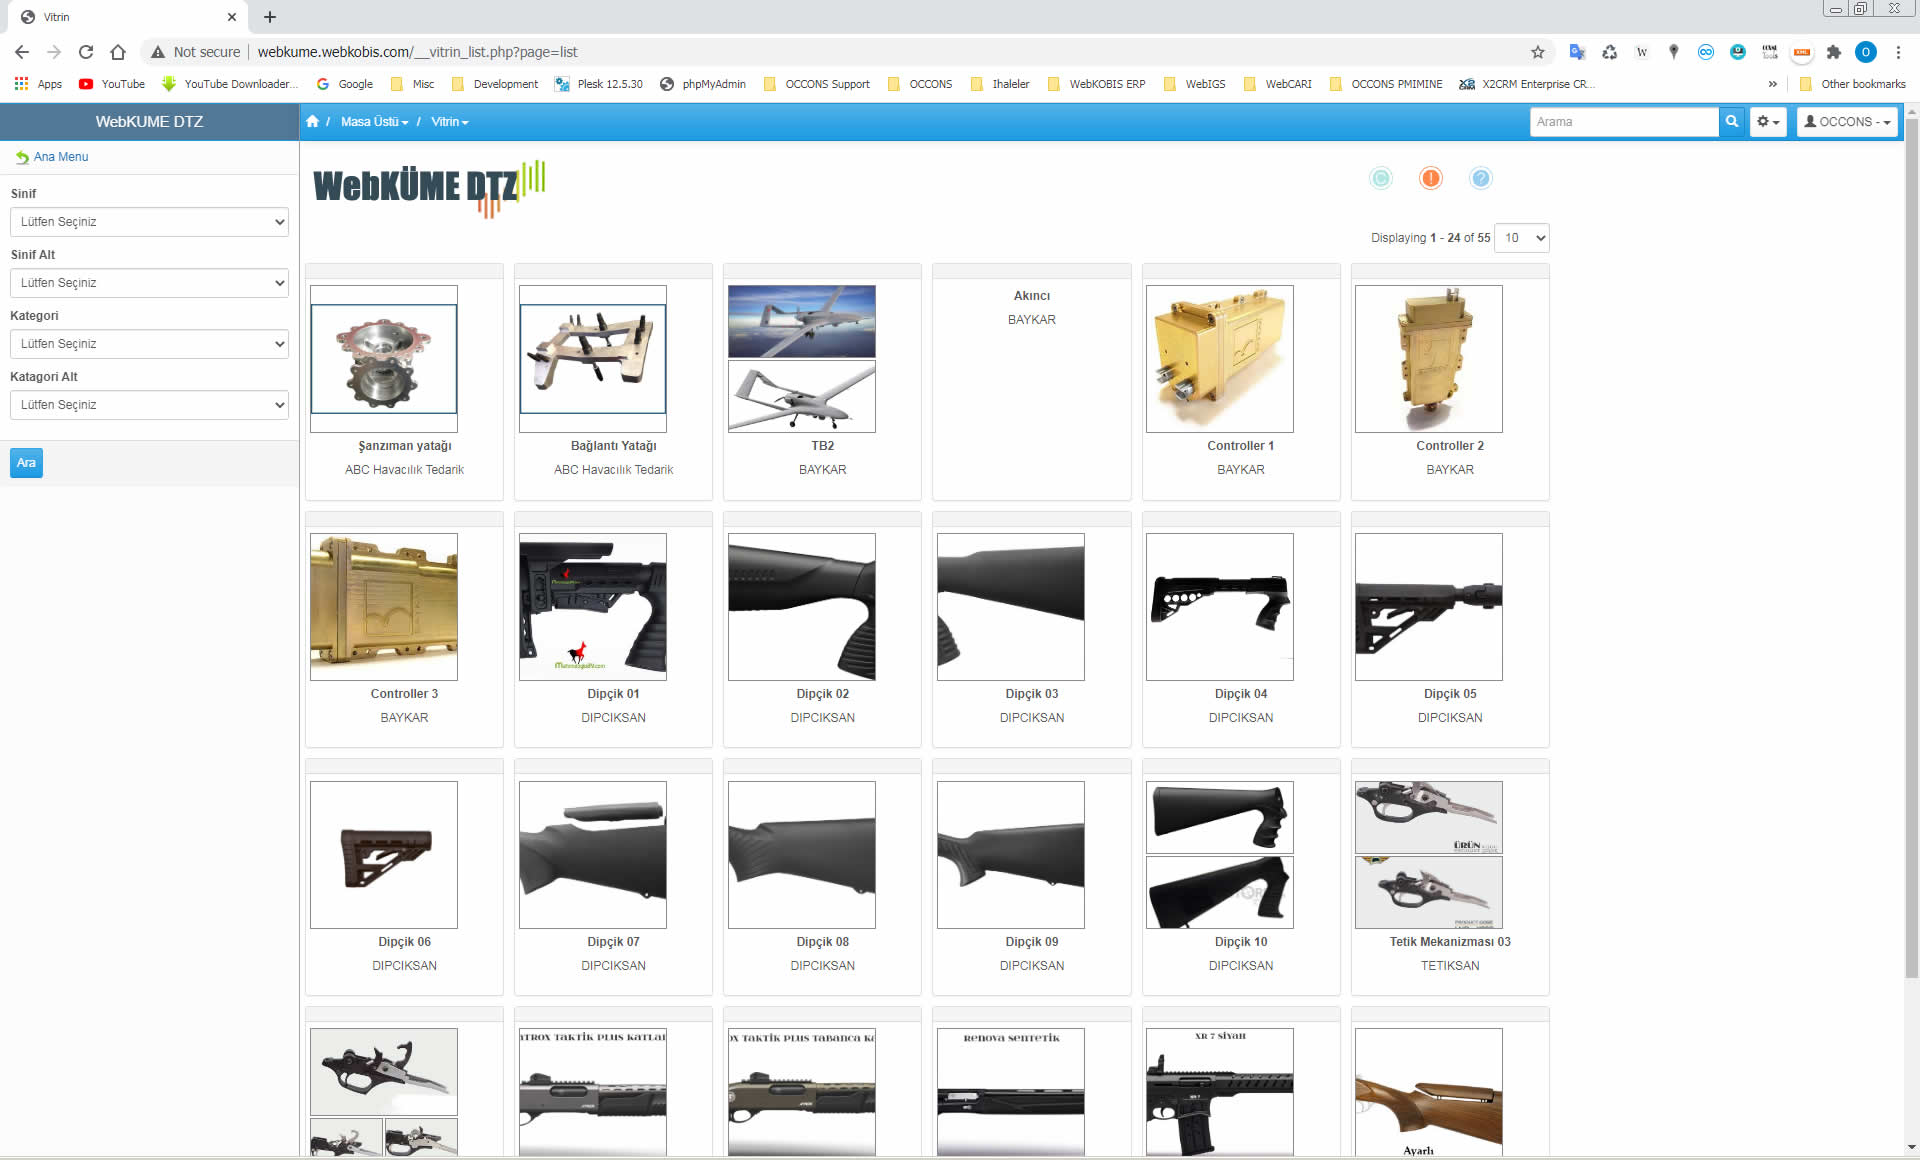Open the Şanzıman yatağı product thumbnail
Screen dimensions: 1920x1160
pyautogui.click(x=384, y=359)
